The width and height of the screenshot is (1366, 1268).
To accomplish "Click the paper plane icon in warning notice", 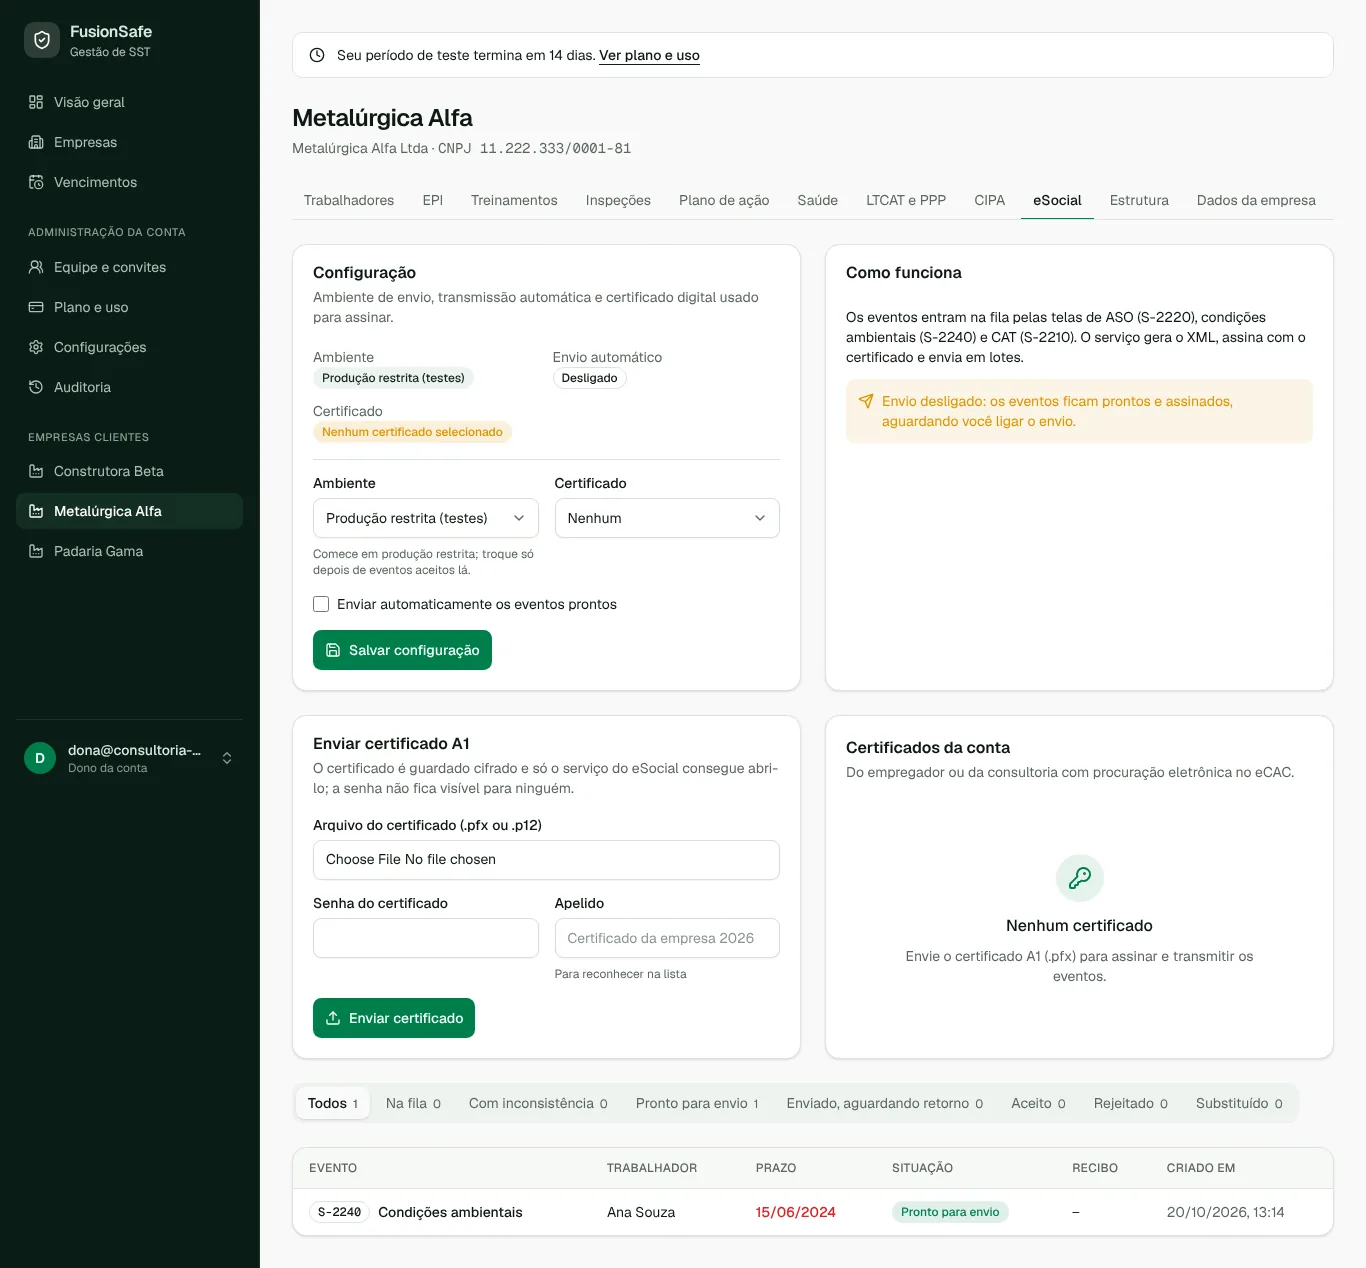I will pyautogui.click(x=866, y=401).
